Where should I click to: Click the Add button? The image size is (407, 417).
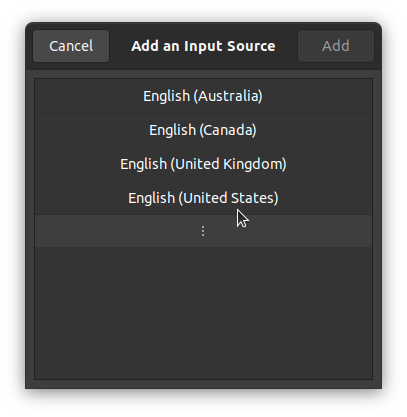[336, 46]
